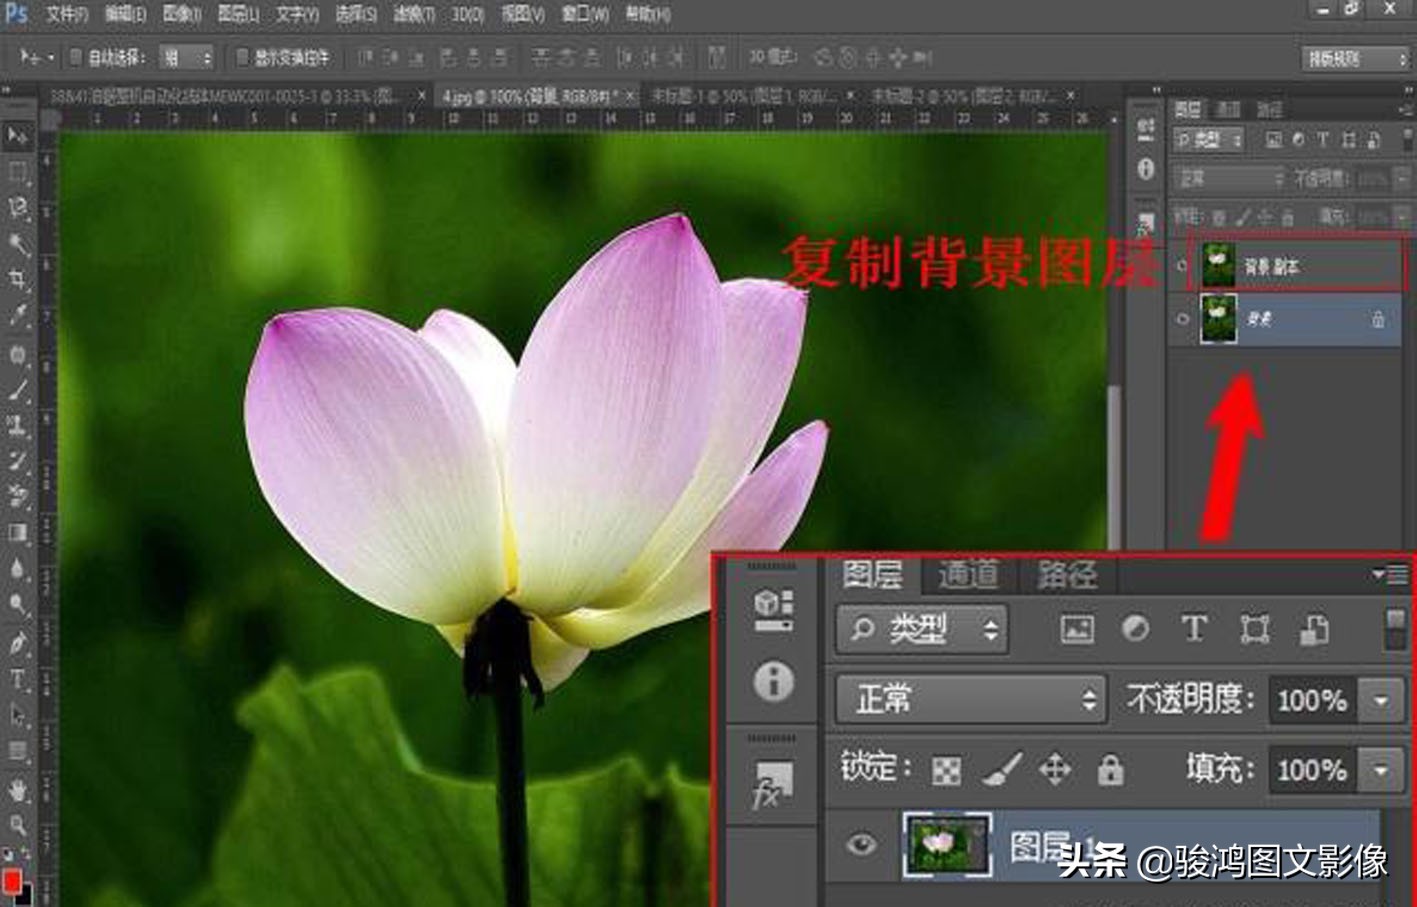Screen dimensions: 1417x907
Task: Click the lock icon on the 背景 layer
Action: (1378, 320)
